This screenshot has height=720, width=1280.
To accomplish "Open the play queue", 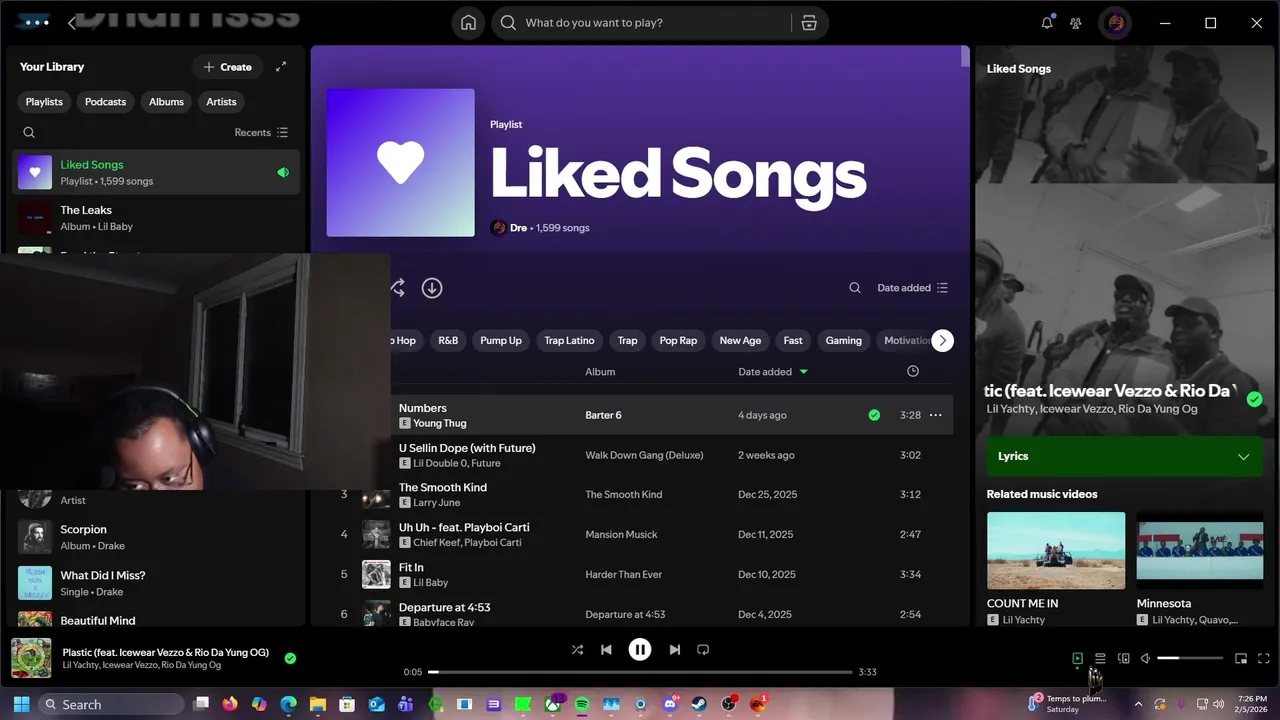I will 1100,658.
